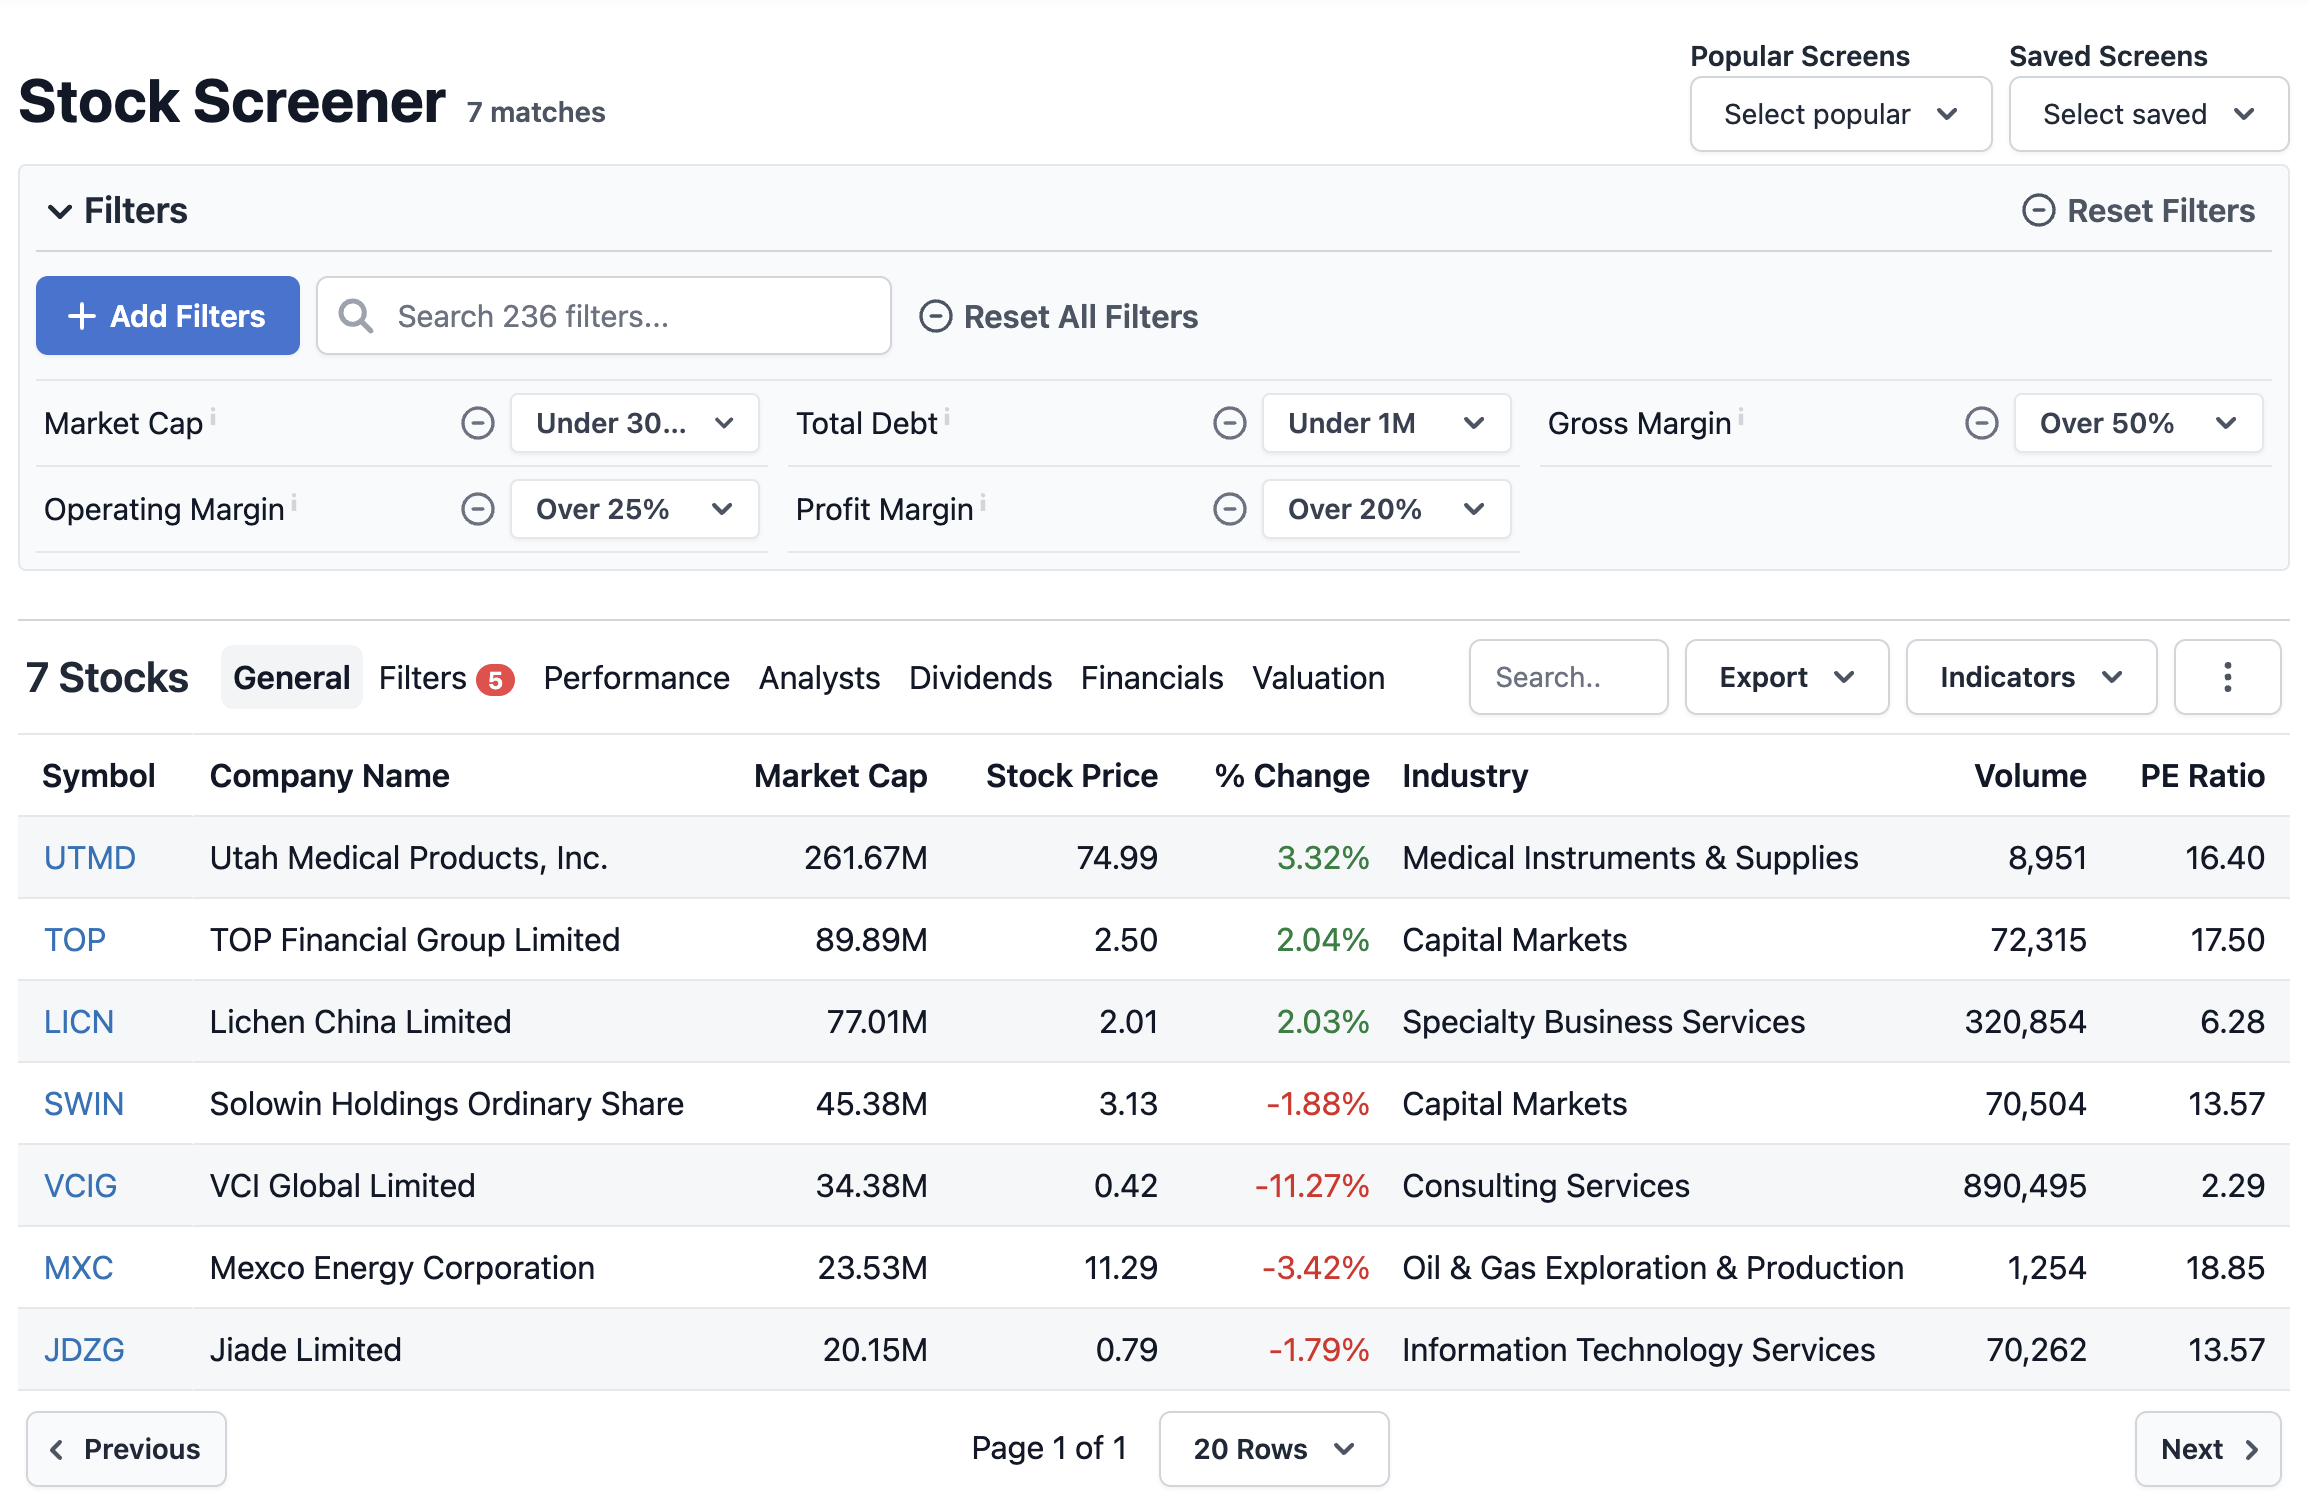Remove the Total Debt filter minus icon
This screenshot has width=2308, height=1508.
coord(1229,423)
